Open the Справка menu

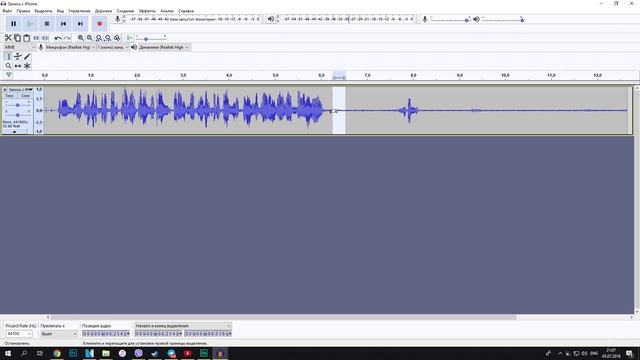pyautogui.click(x=186, y=11)
